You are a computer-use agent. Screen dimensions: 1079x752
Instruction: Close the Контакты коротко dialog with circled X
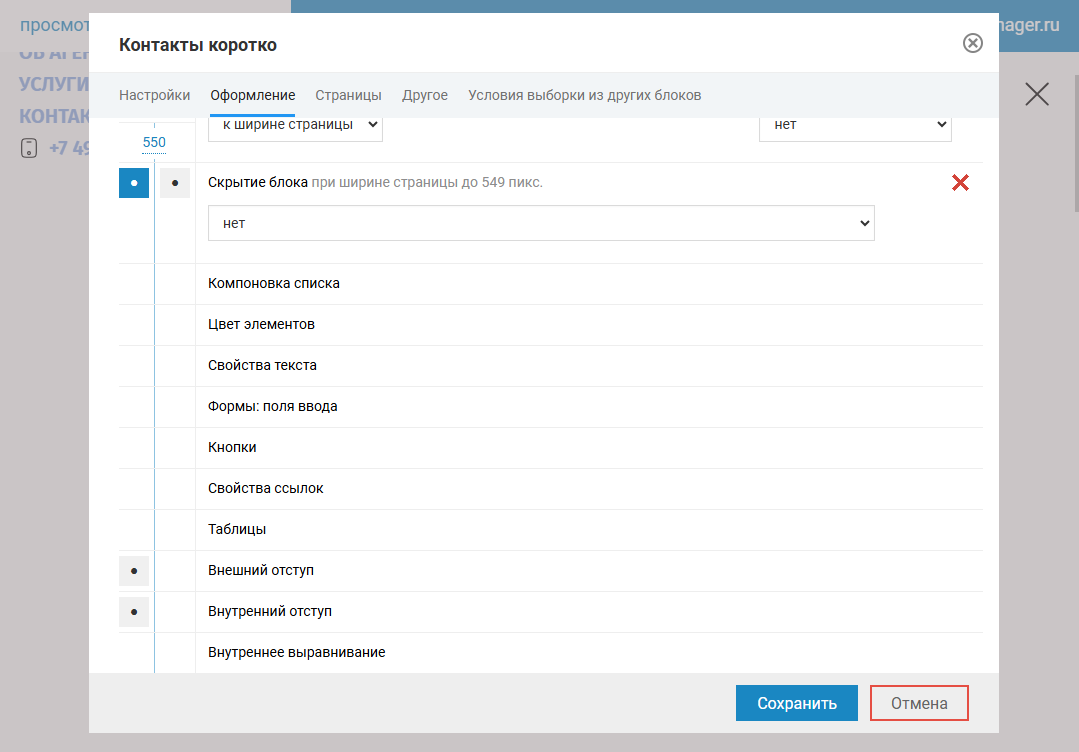[972, 43]
